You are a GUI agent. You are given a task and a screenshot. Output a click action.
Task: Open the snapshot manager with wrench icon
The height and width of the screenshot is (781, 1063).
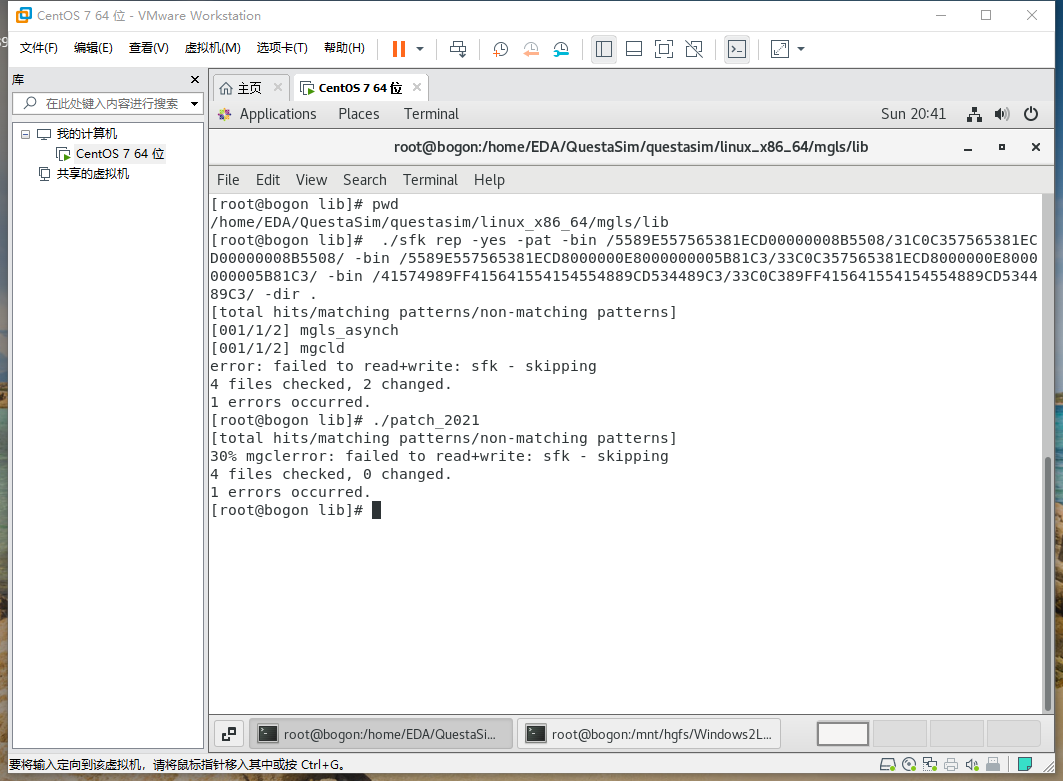pos(561,49)
